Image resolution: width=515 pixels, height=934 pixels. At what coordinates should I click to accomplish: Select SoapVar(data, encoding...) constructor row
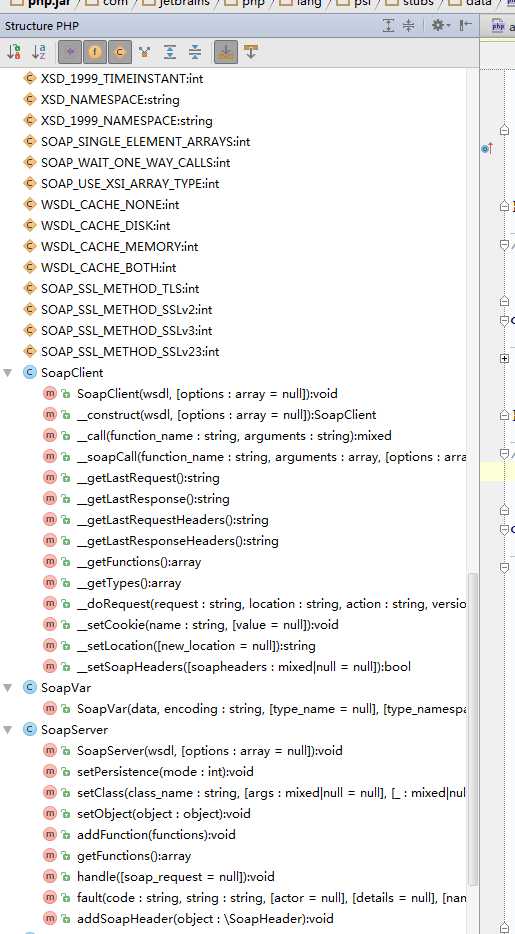point(271,709)
